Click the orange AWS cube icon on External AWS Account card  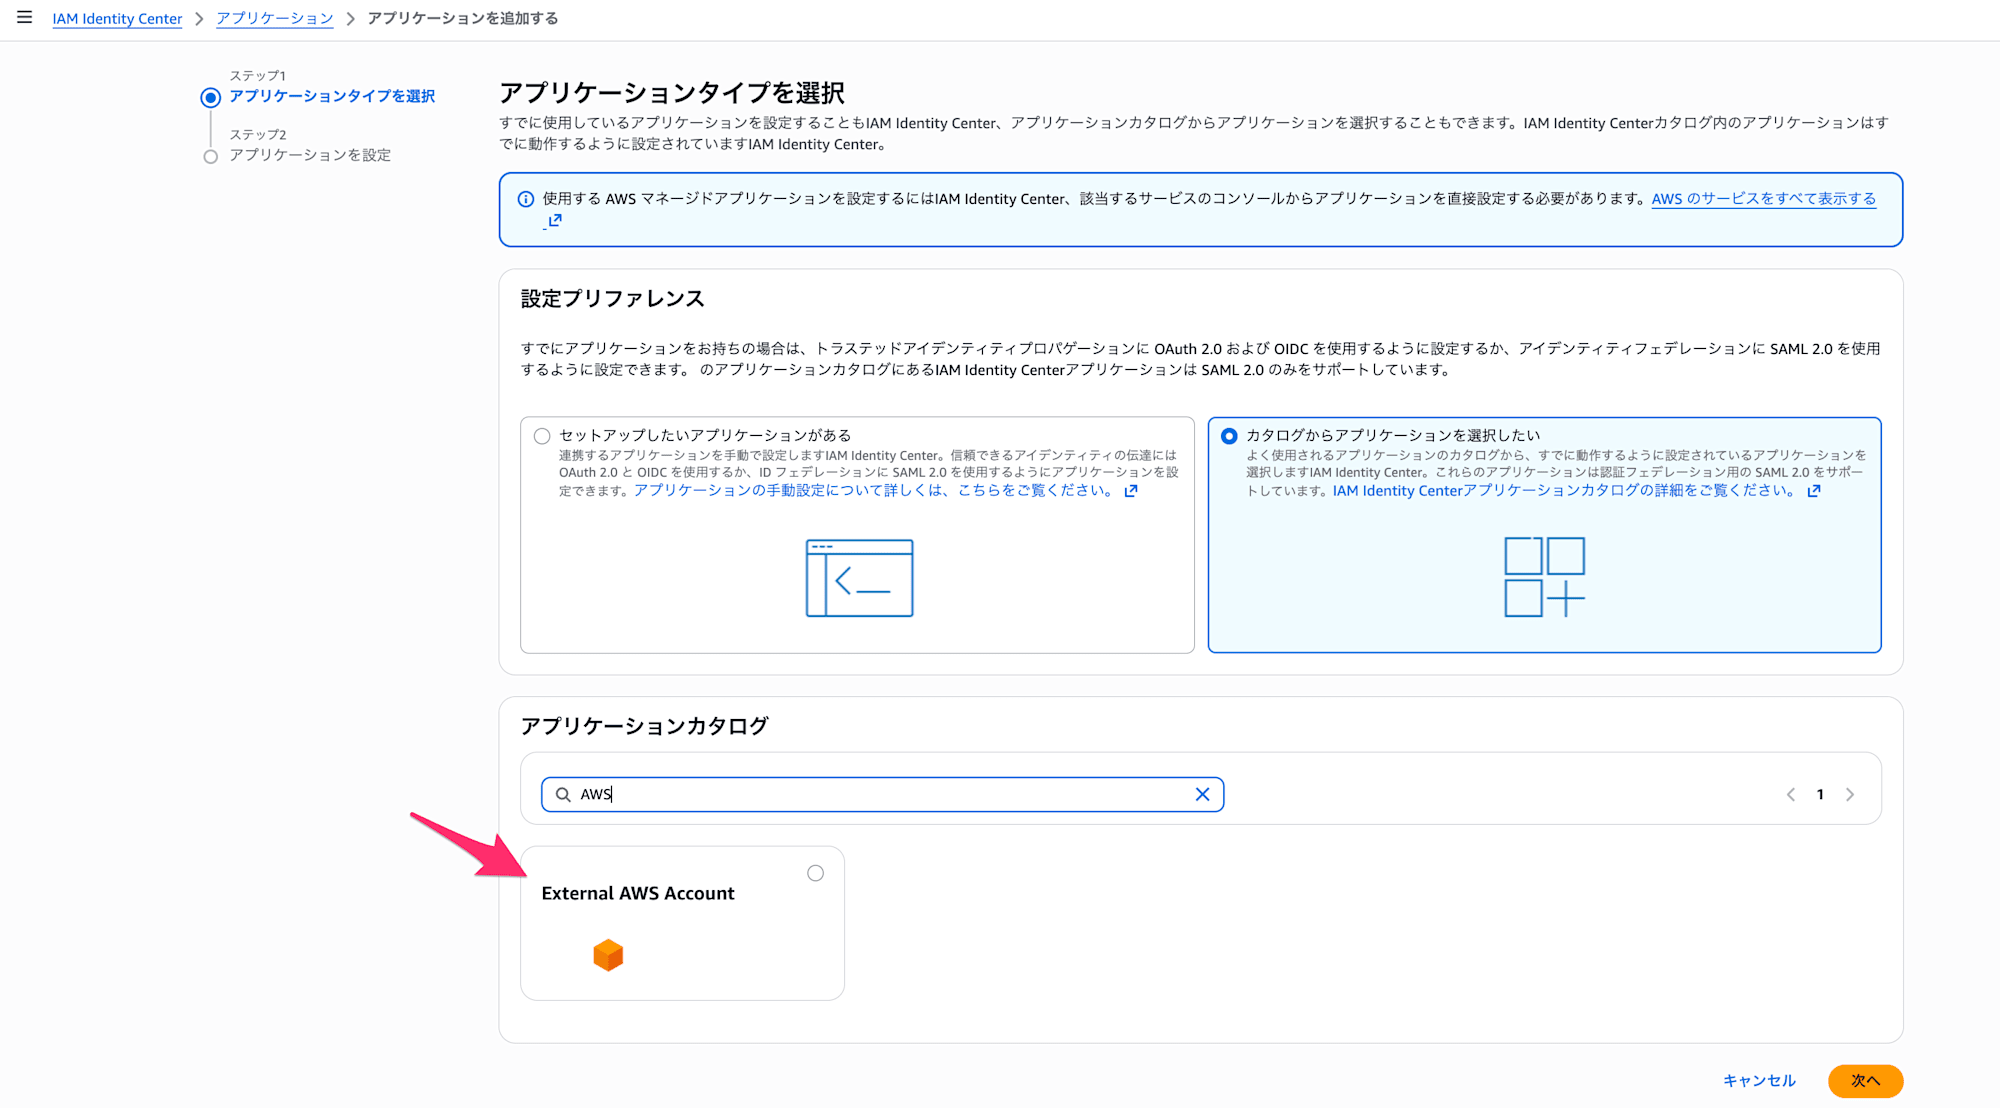coord(609,955)
